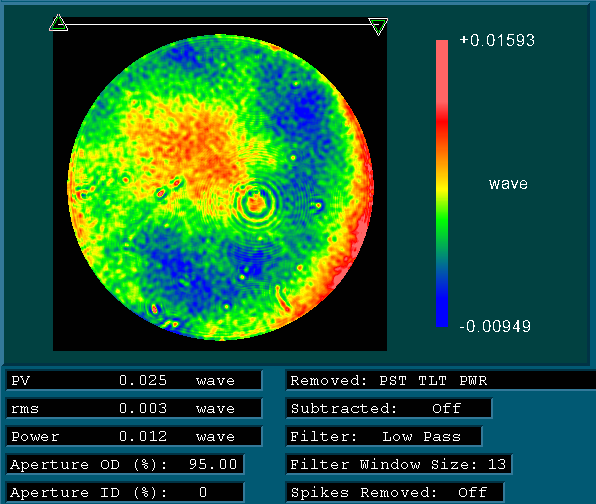Change the Filter Window Size: 13 field
The width and height of the screenshot is (596, 504).
point(399,464)
